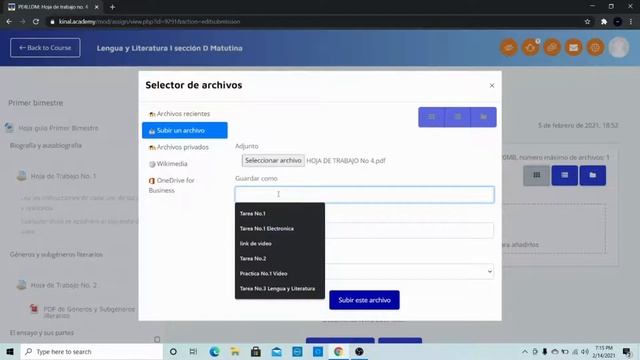Screen dimensions: 640x360
Task: Select Subir un archivo repository
Action: 185,131
